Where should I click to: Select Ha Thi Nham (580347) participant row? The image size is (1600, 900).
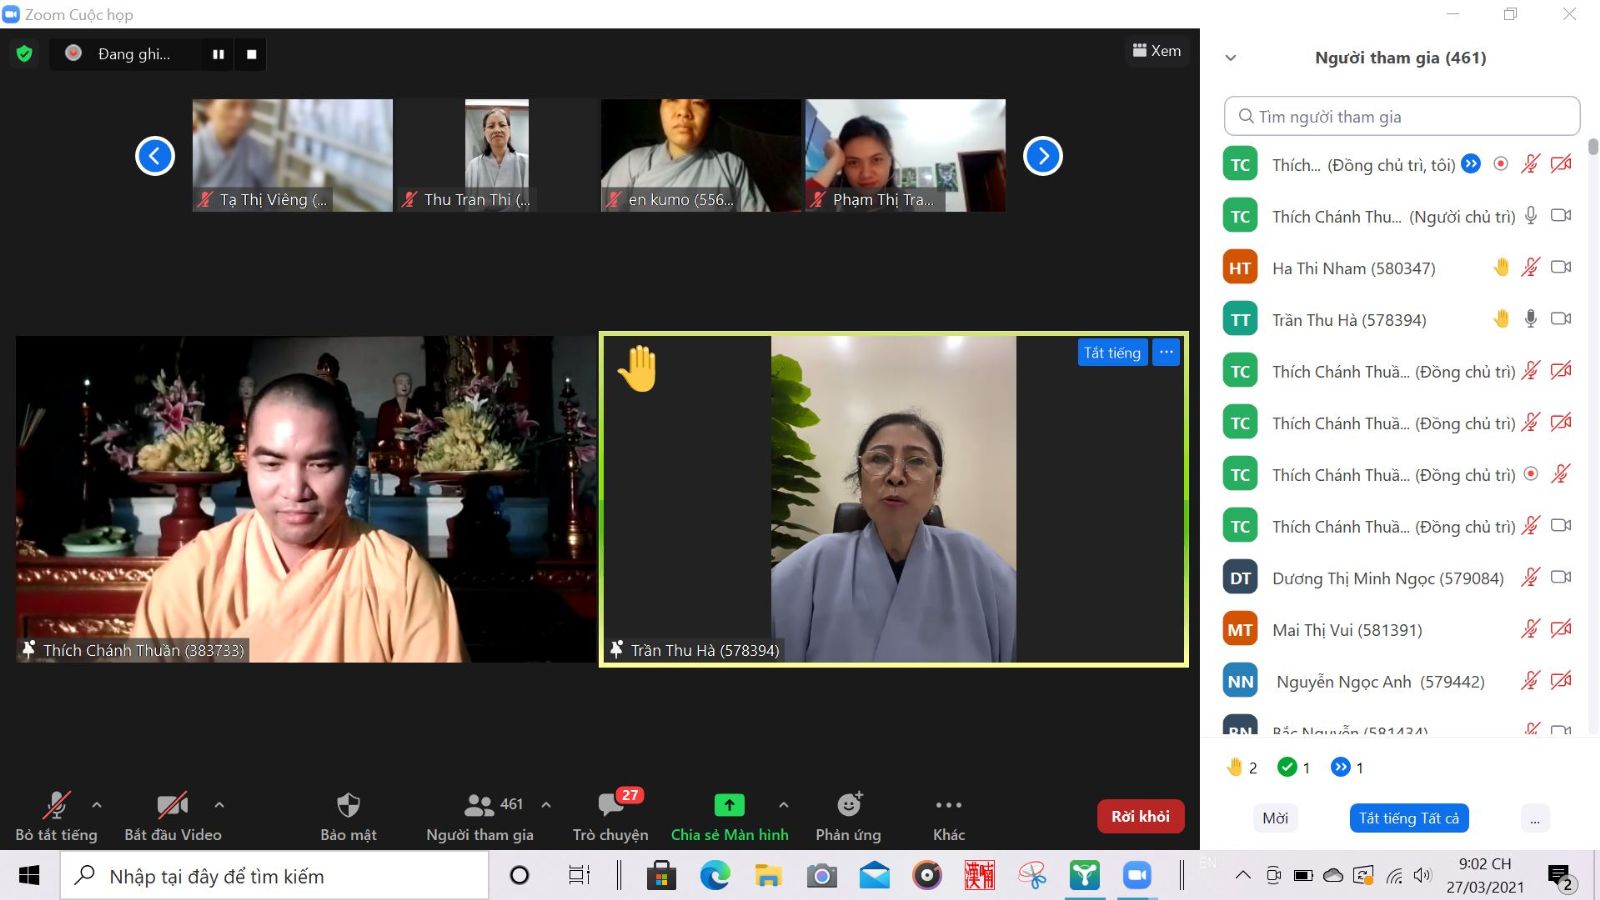(x=1398, y=267)
